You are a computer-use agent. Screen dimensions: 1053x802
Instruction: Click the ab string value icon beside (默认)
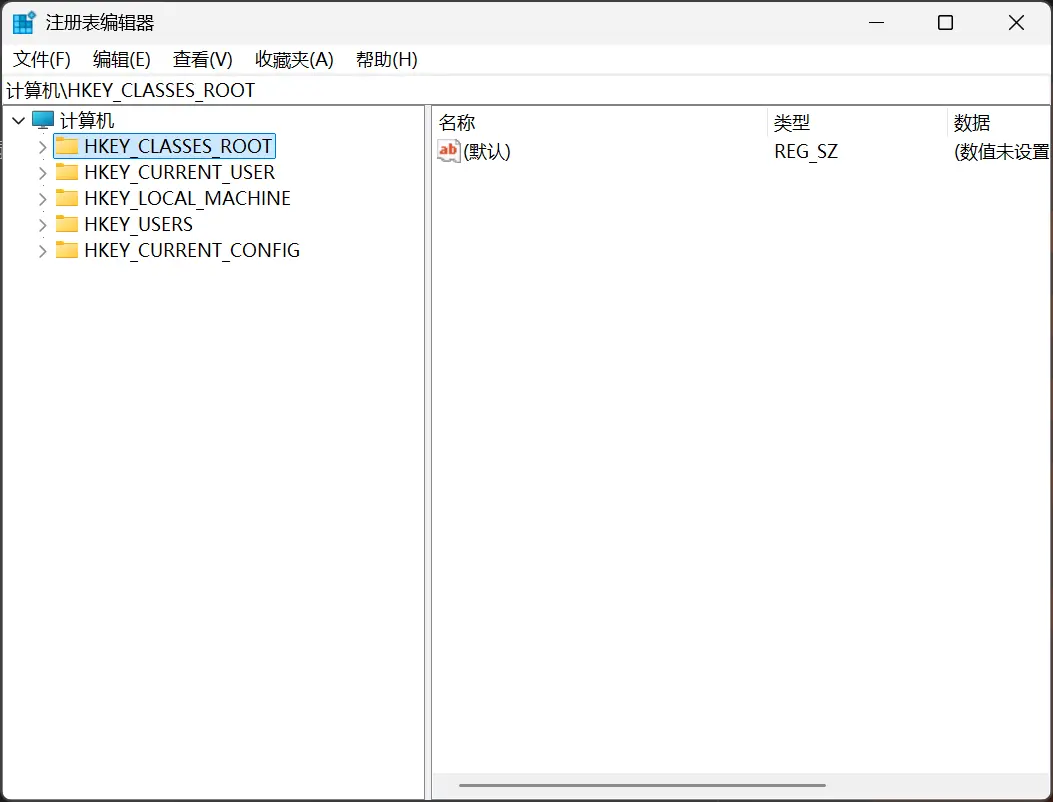tap(447, 151)
